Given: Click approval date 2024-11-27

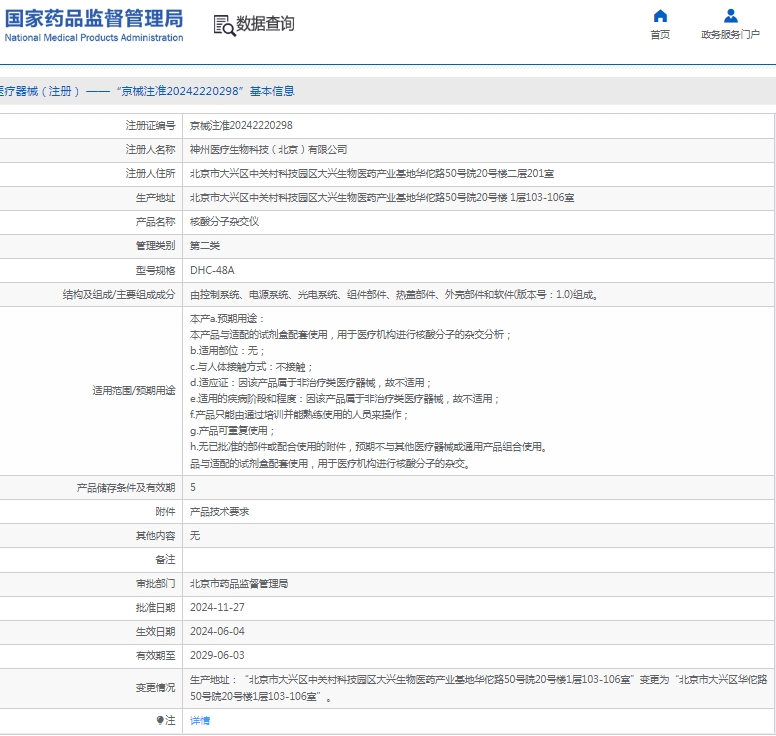Looking at the screenshot, I should pyautogui.click(x=217, y=608).
